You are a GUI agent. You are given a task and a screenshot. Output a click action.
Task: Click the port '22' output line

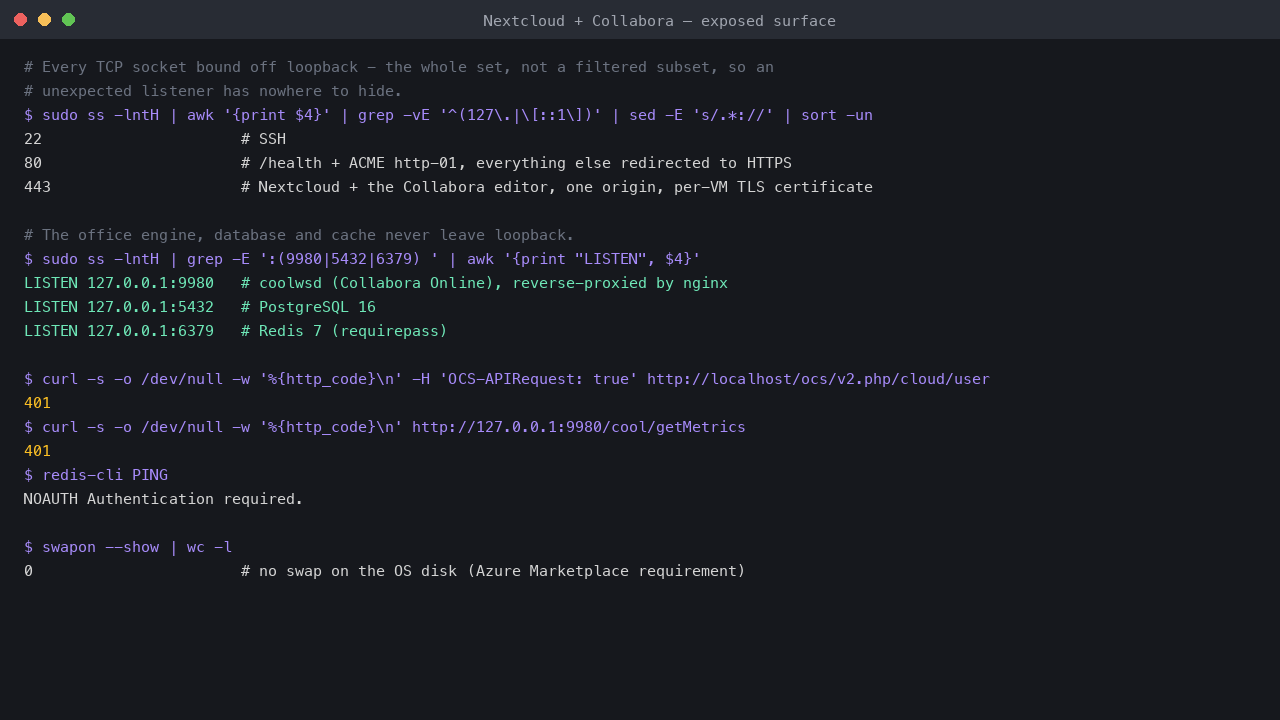155,139
